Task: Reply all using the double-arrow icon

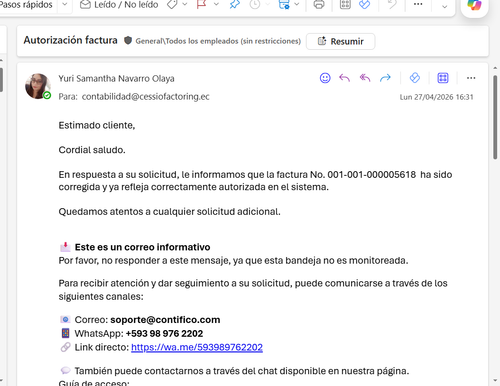Action: click(365, 78)
